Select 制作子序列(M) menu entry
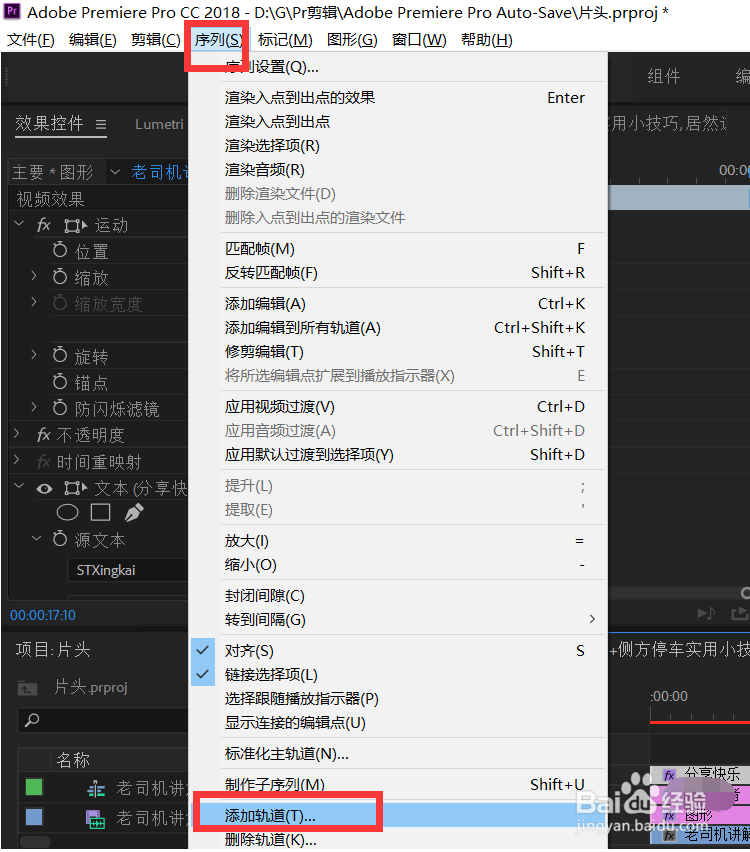 pos(397,785)
